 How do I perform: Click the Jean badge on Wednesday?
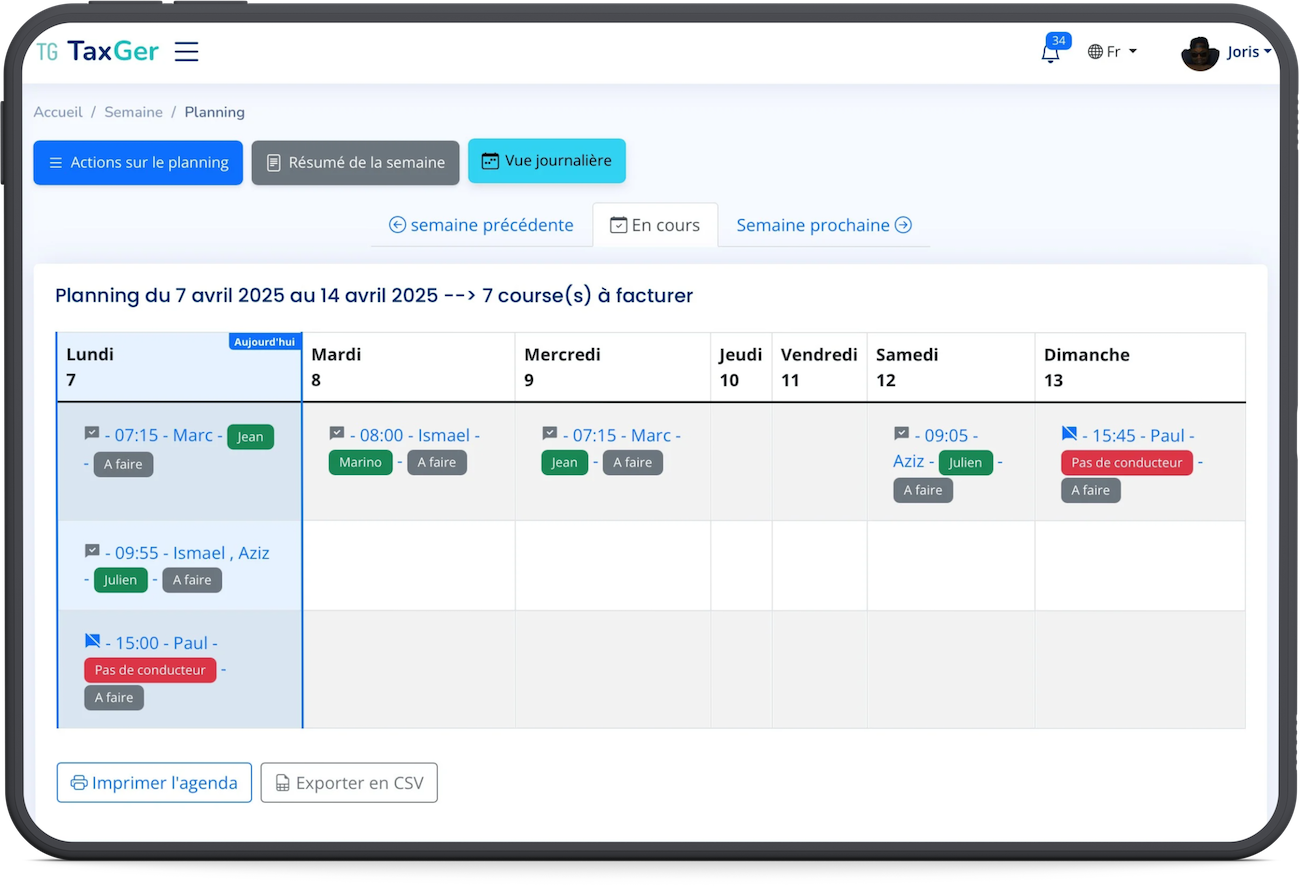tap(565, 462)
